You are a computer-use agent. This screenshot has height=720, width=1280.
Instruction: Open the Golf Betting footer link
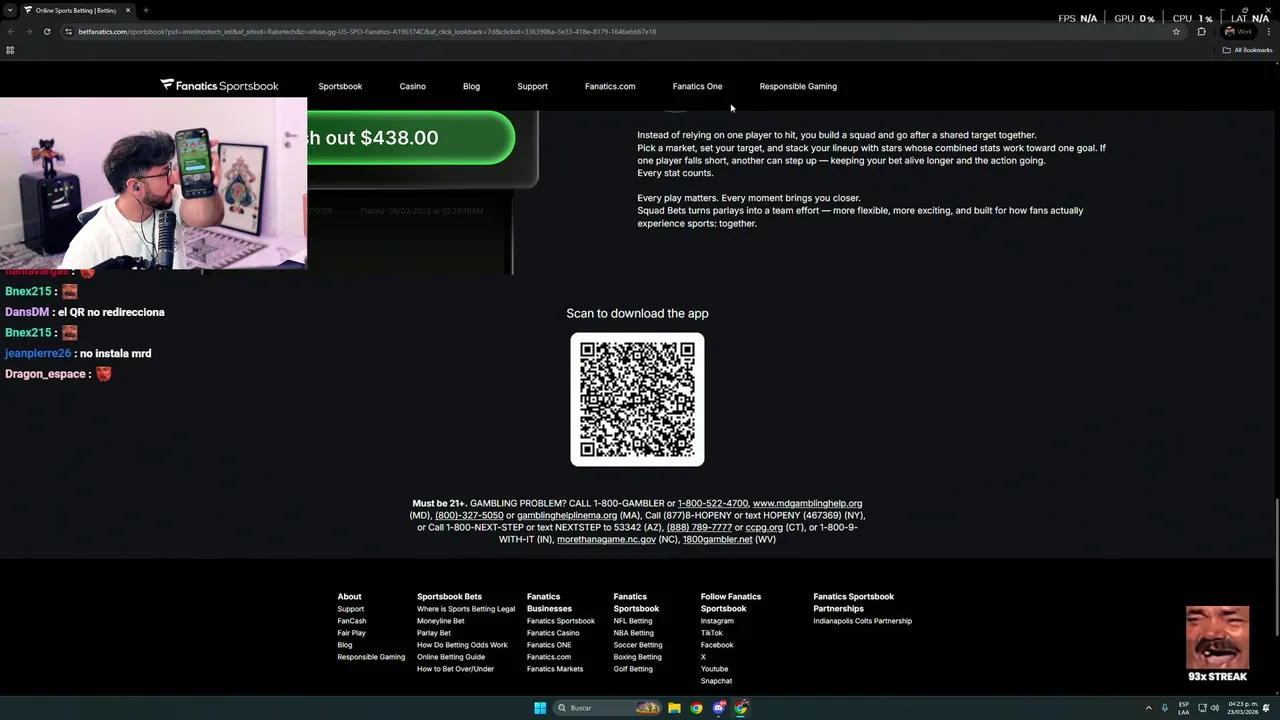point(633,669)
